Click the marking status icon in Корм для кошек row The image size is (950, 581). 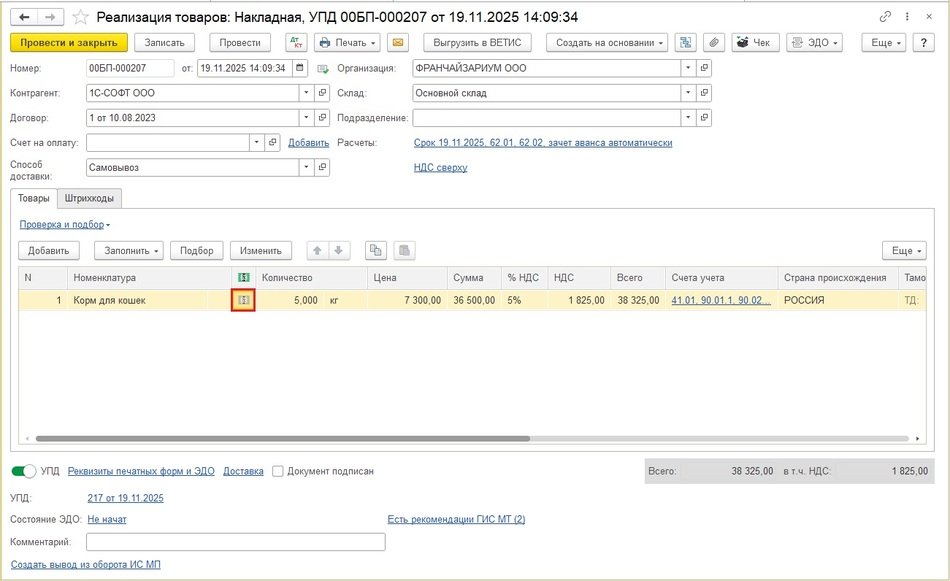pyautogui.click(x=243, y=300)
